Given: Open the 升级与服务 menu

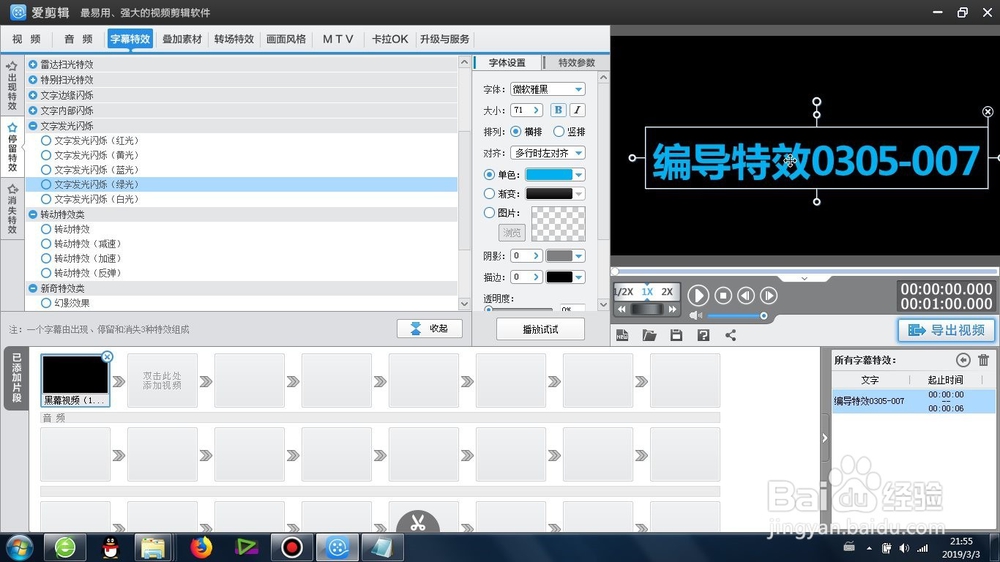Looking at the screenshot, I should (x=445, y=39).
